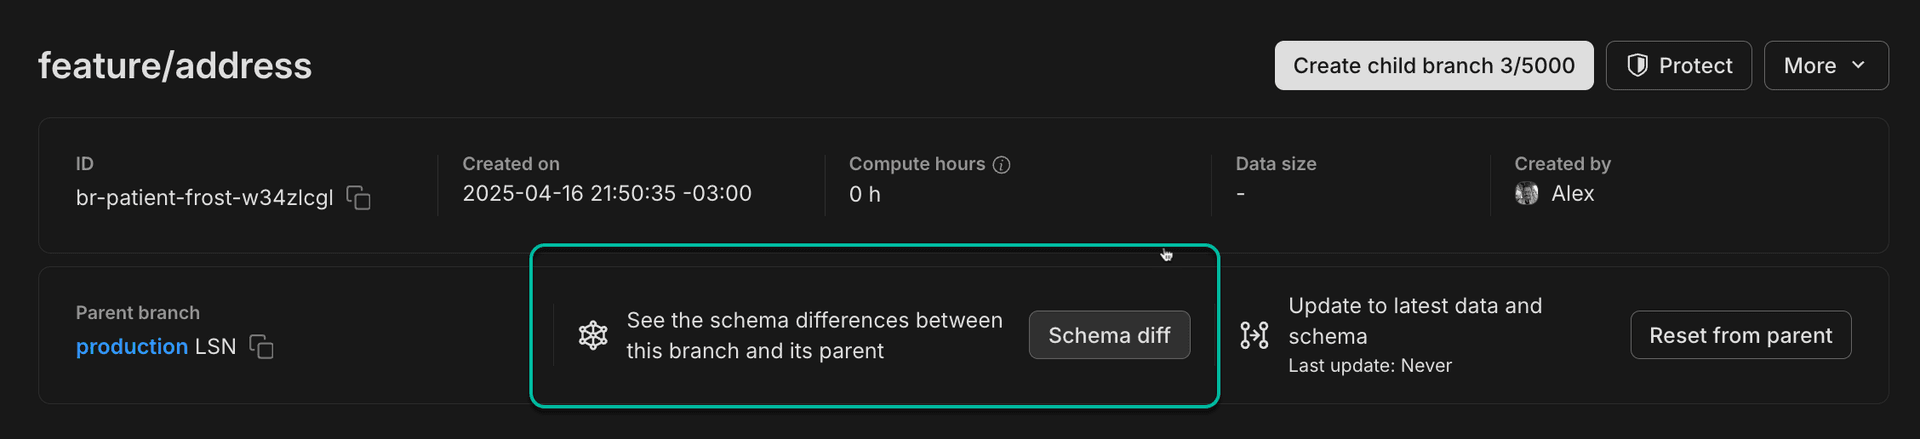Image resolution: width=1920 pixels, height=439 pixels.
Task: Click the branch merge icon beside Update text
Action: coord(1254,335)
